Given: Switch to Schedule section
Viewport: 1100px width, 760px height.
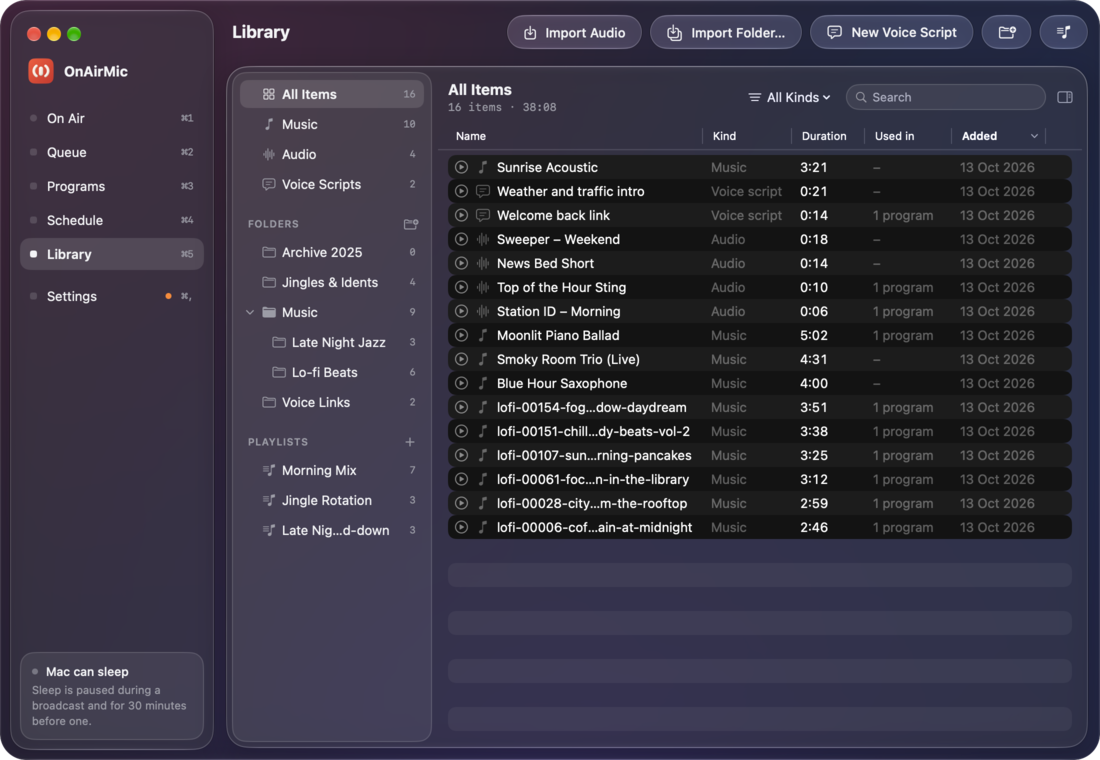Looking at the screenshot, I should pos(112,220).
